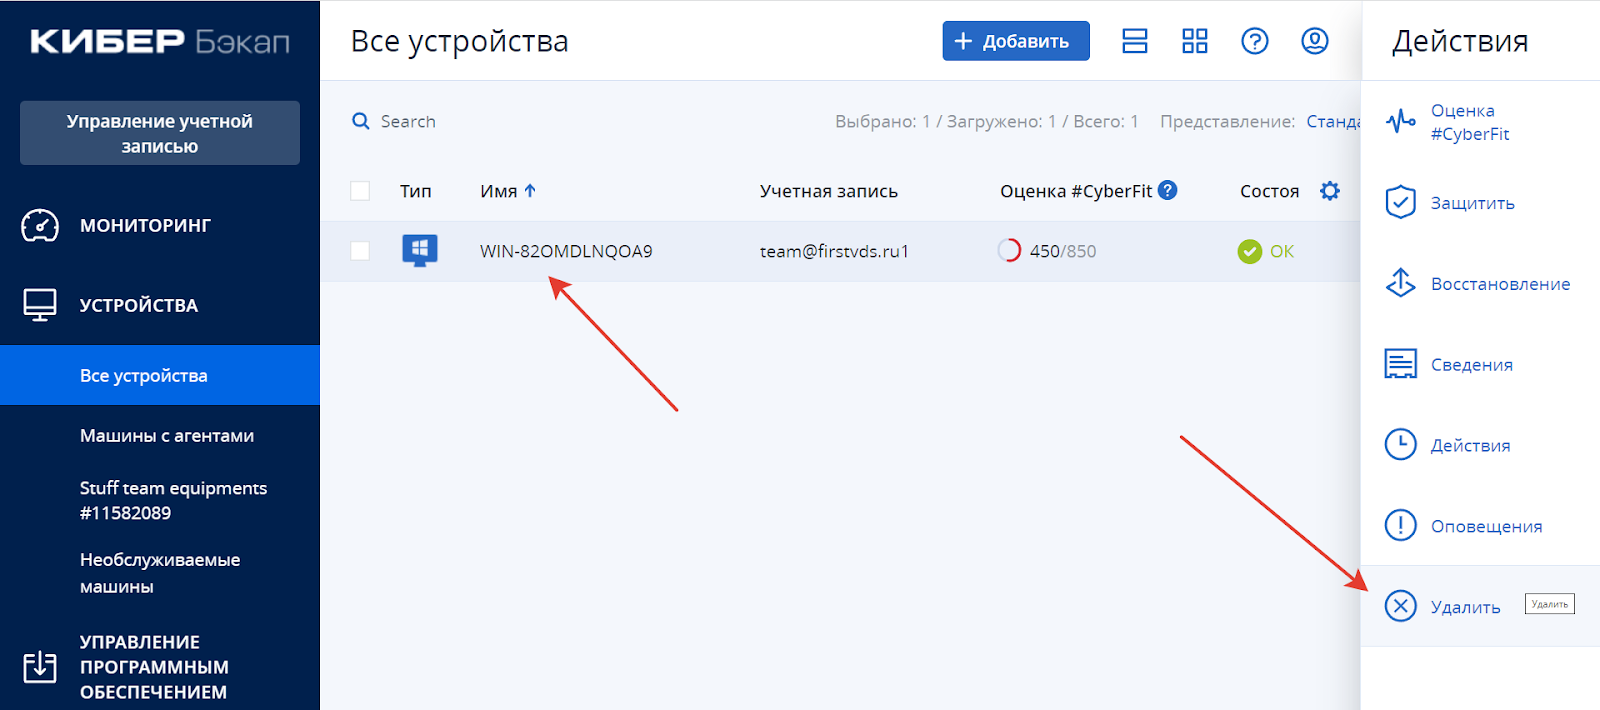
Task: Click the КИБЕР Бэкап logo
Action: pyautogui.click(x=160, y=41)
